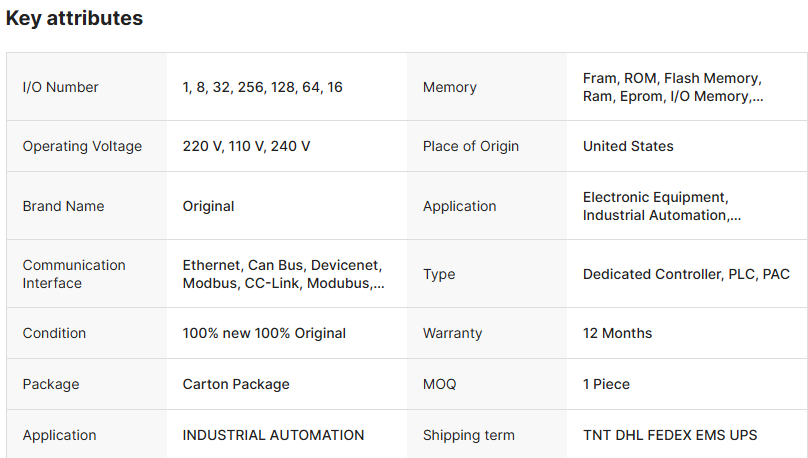Click the Condition label cell
The width and height of the screenshot is (808, 458).
pyautogui.click(x=54, y=333)
